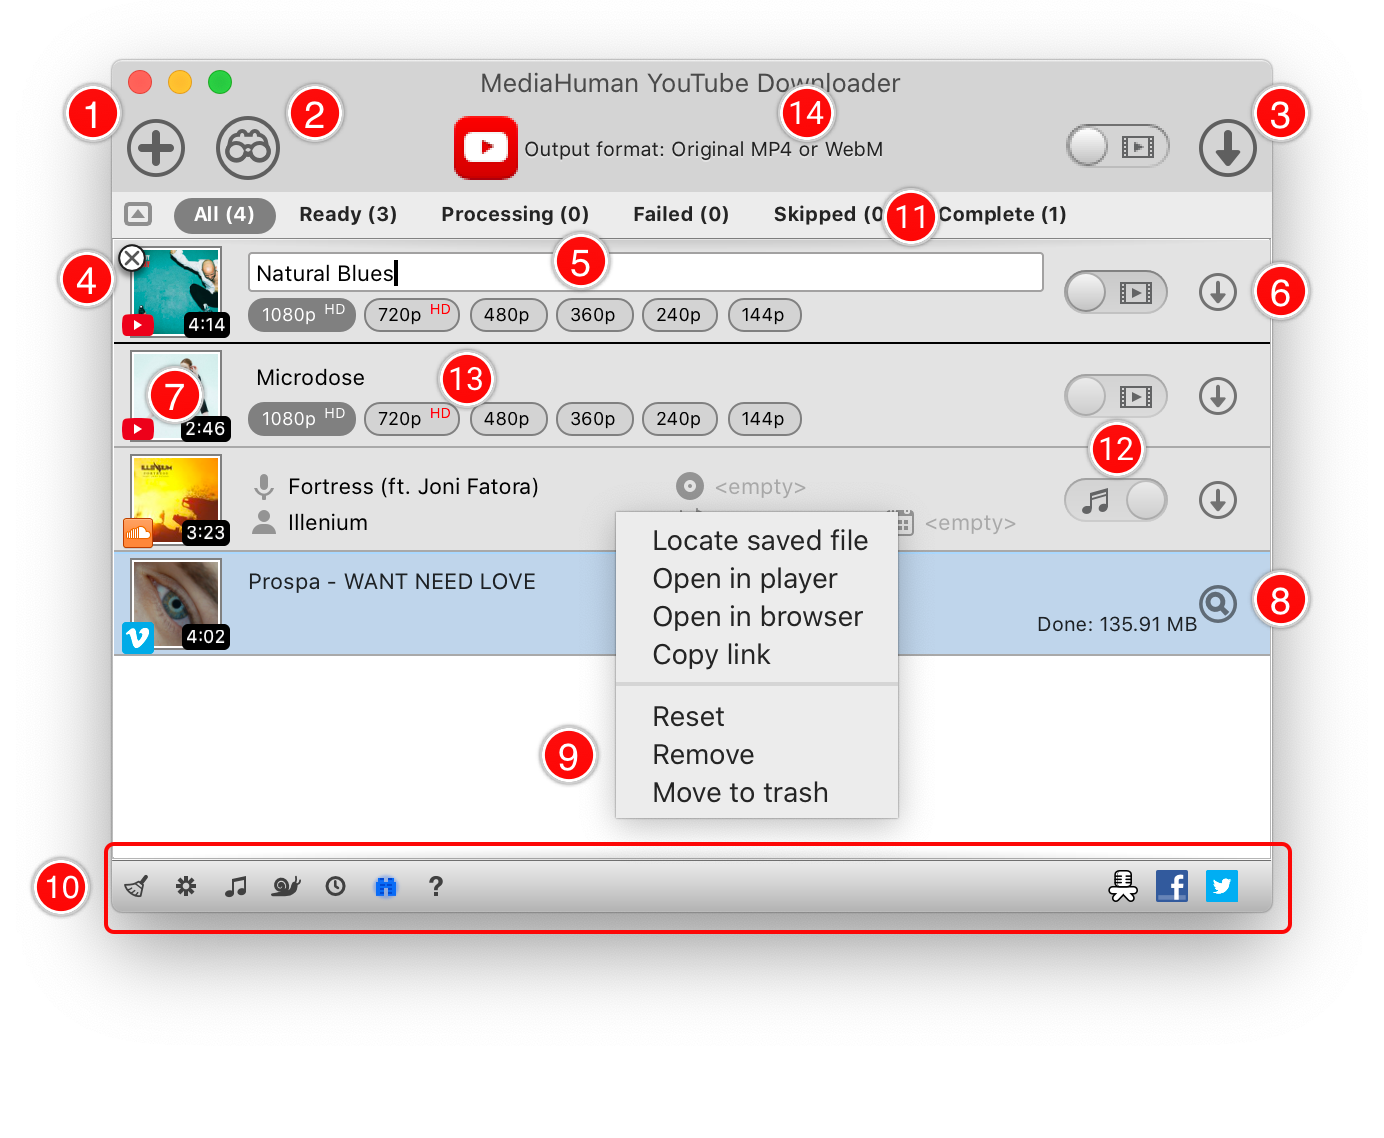Collapse the list with the top-left arrow button
Viewport: 1384px width, 1138px height.
click(137, 214)
